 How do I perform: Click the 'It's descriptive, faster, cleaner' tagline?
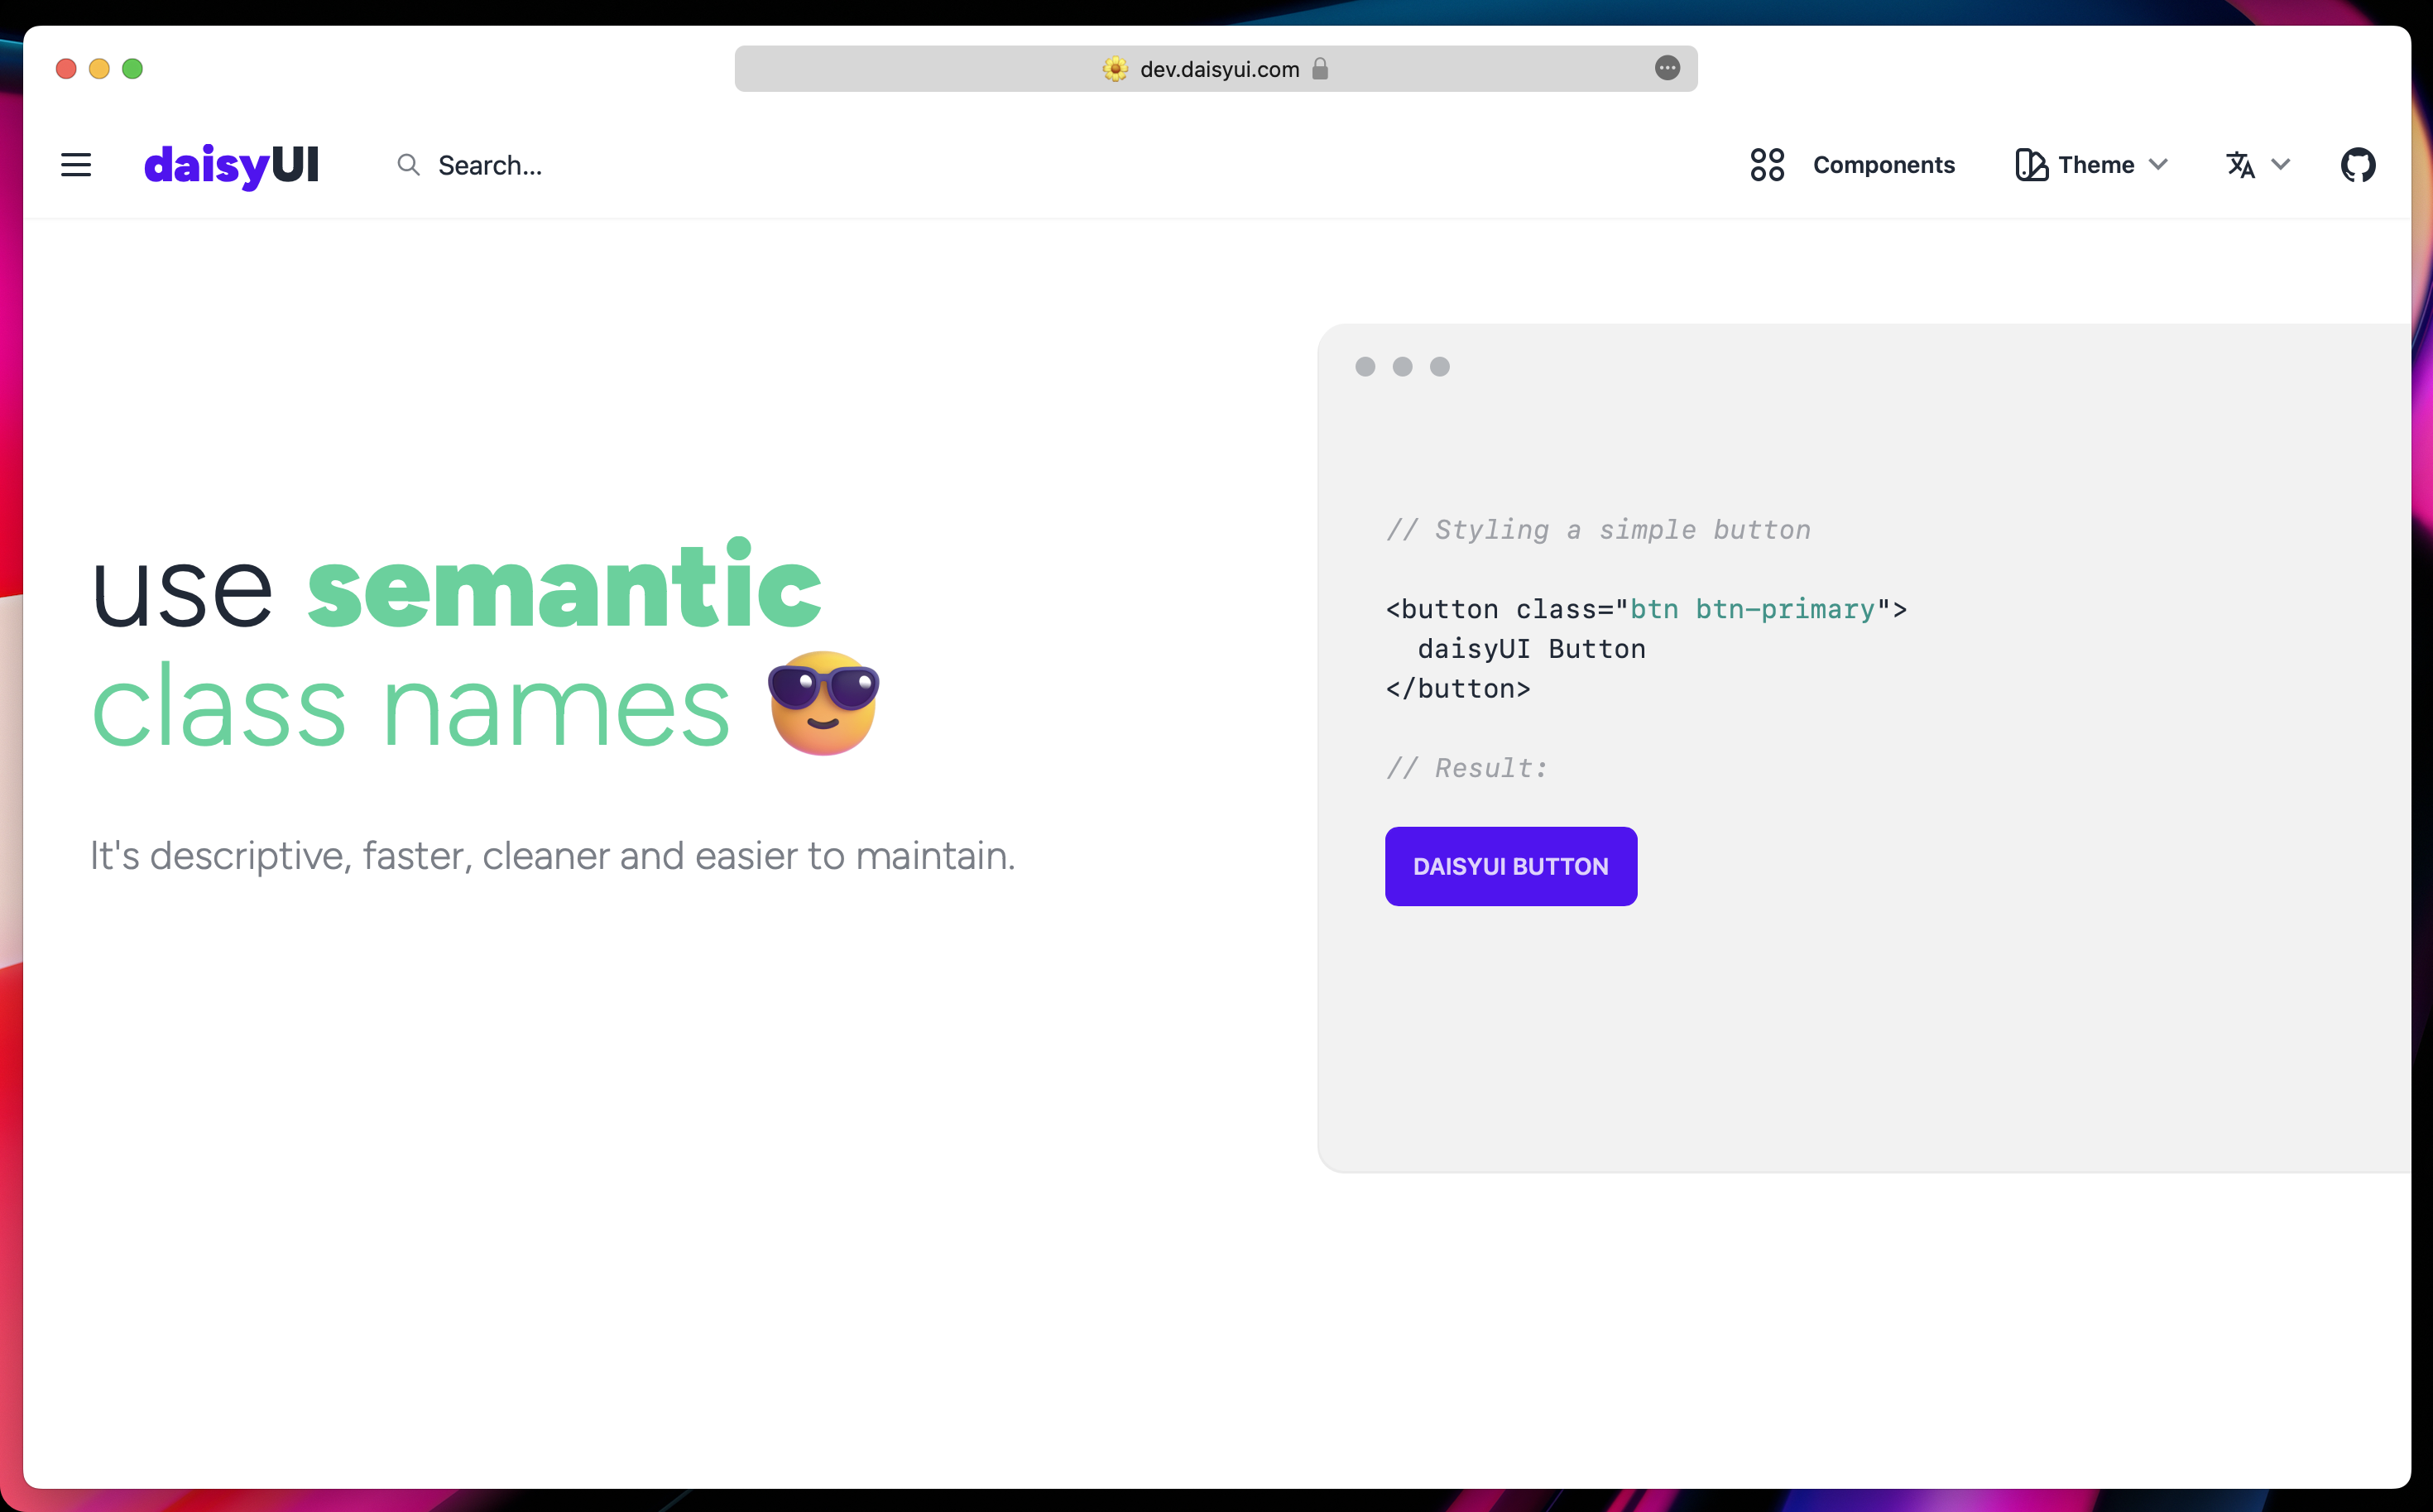coord(552,856)
